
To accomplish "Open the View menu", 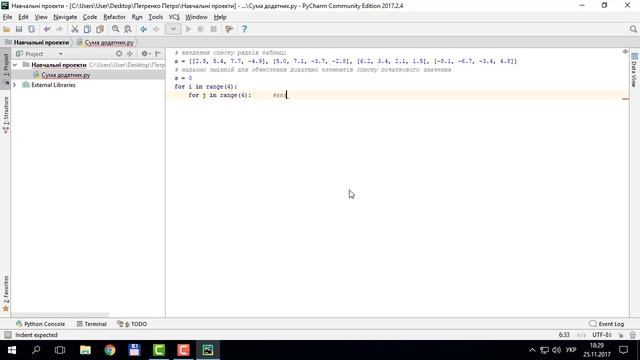I will click(41, 17).
